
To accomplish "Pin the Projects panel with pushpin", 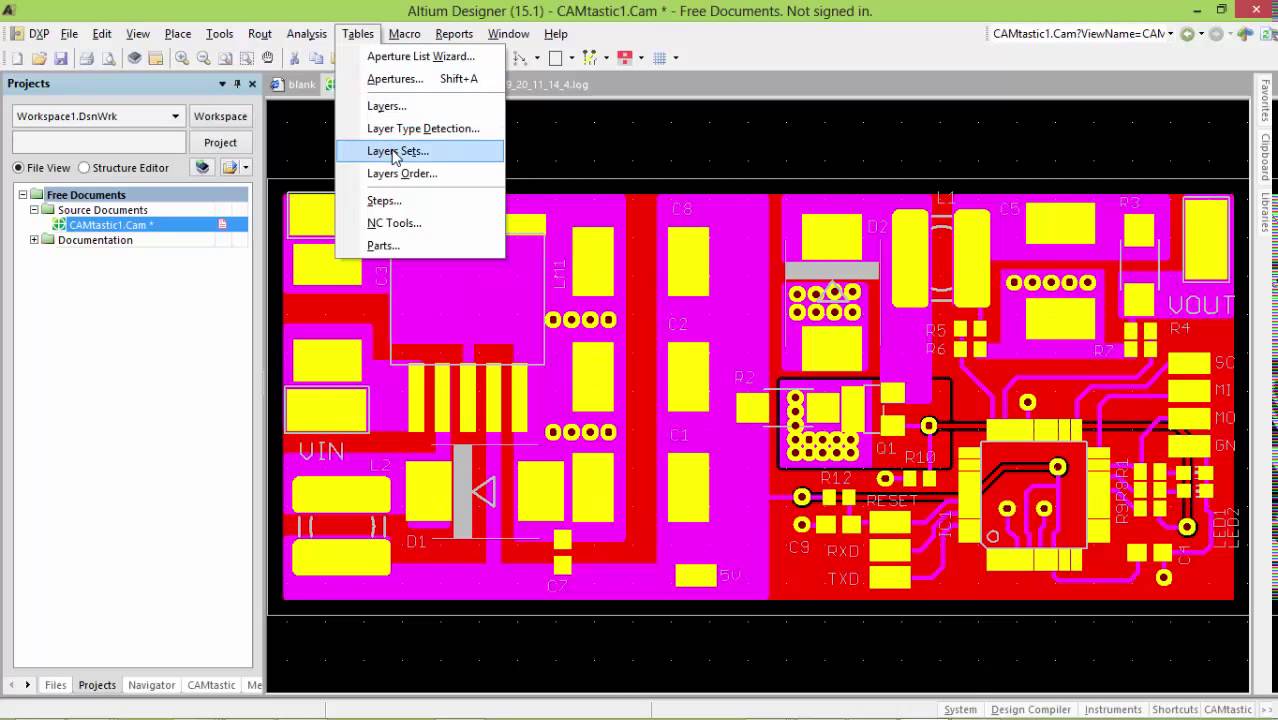I will 237,84.
